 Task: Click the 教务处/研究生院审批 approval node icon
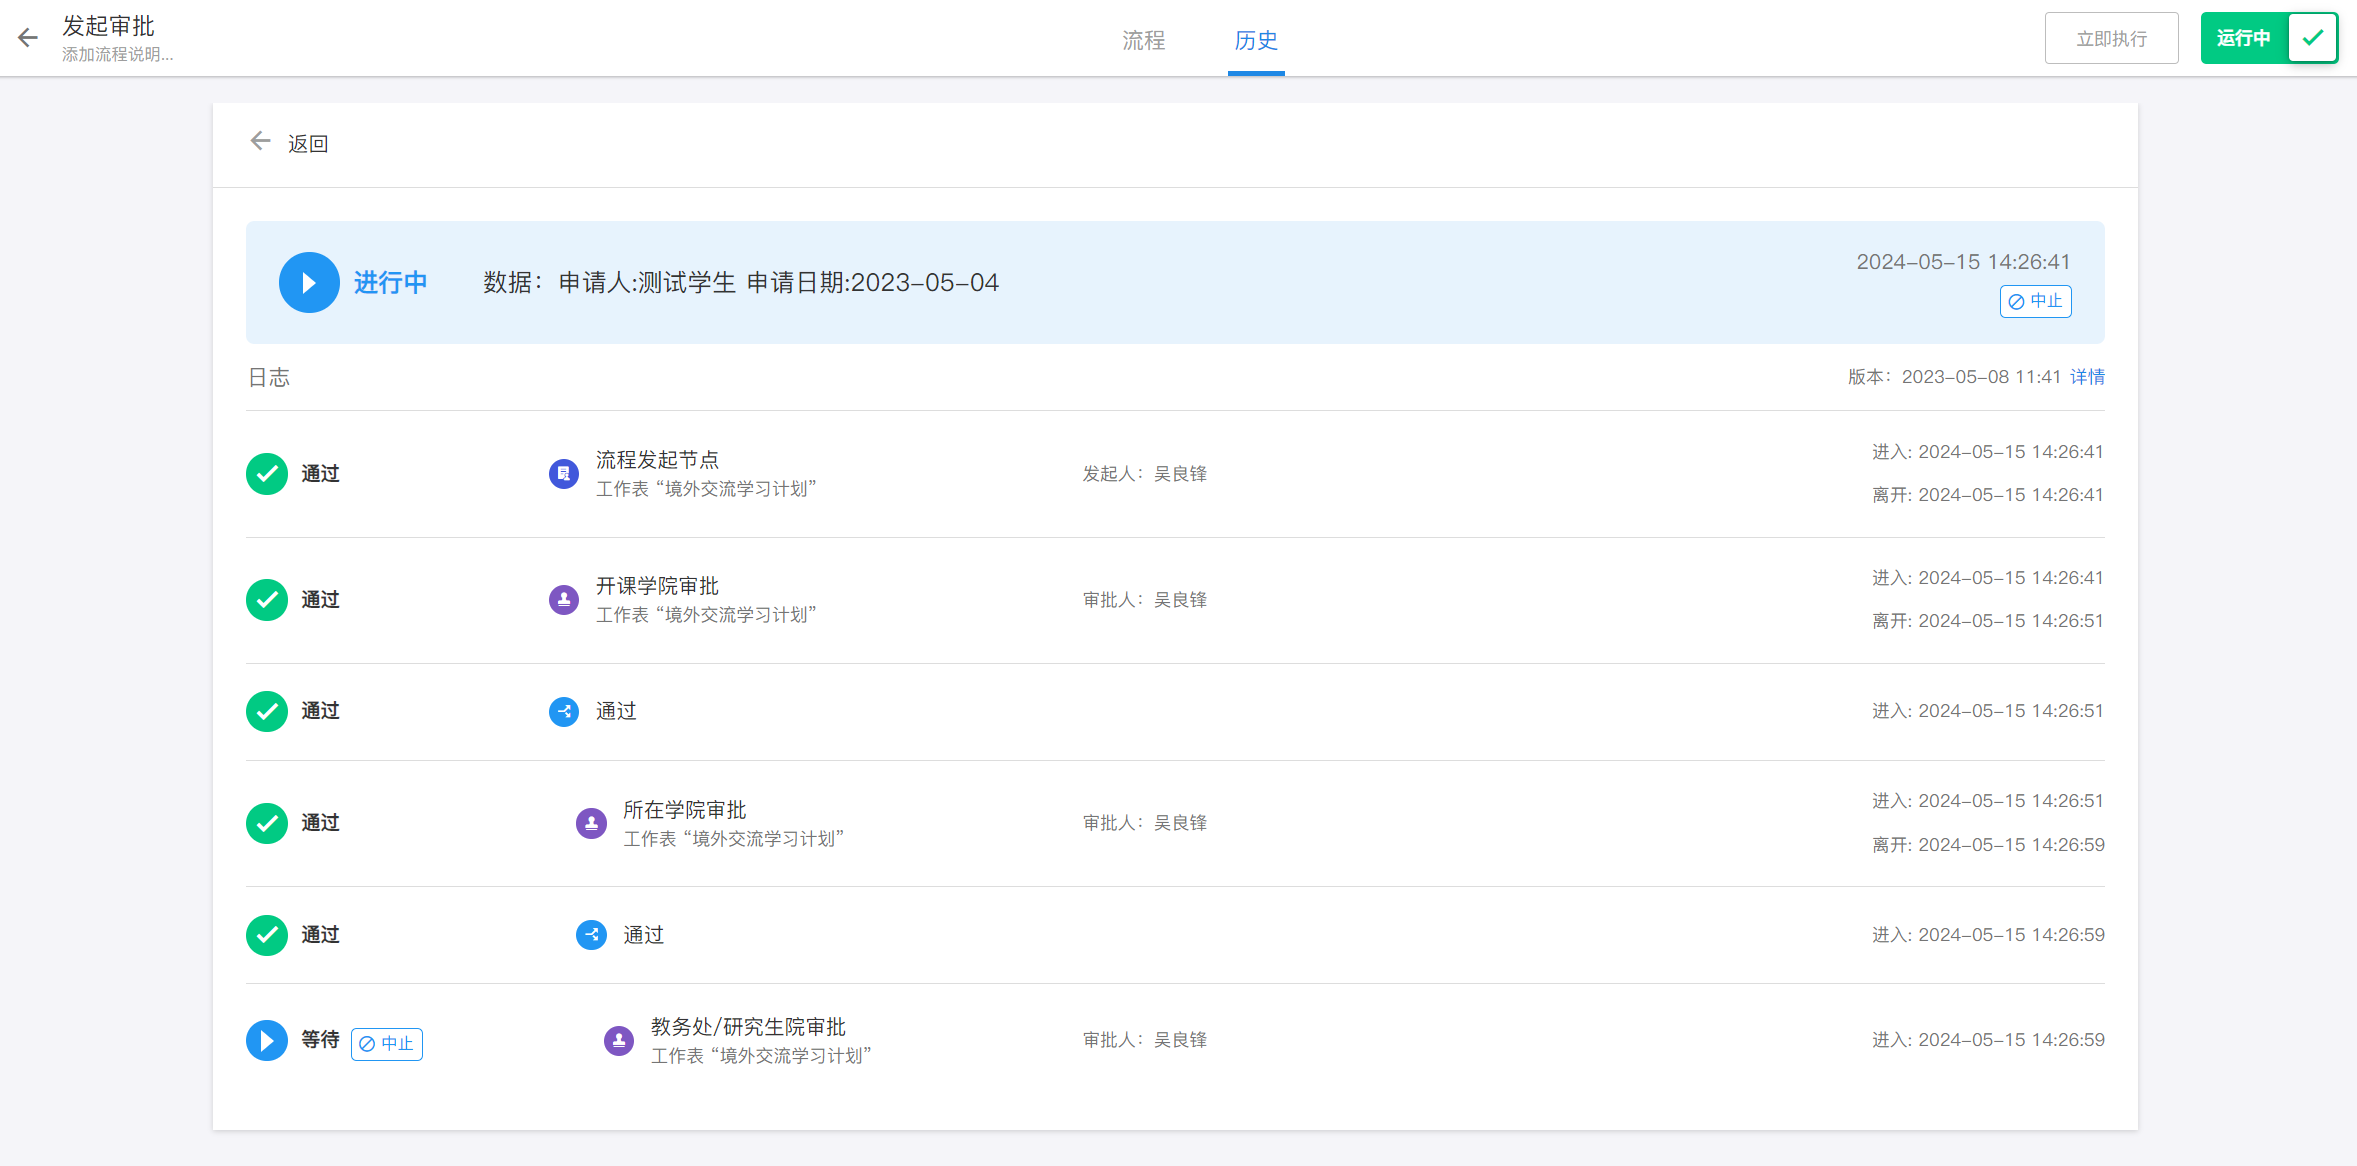coord(619,1040)
